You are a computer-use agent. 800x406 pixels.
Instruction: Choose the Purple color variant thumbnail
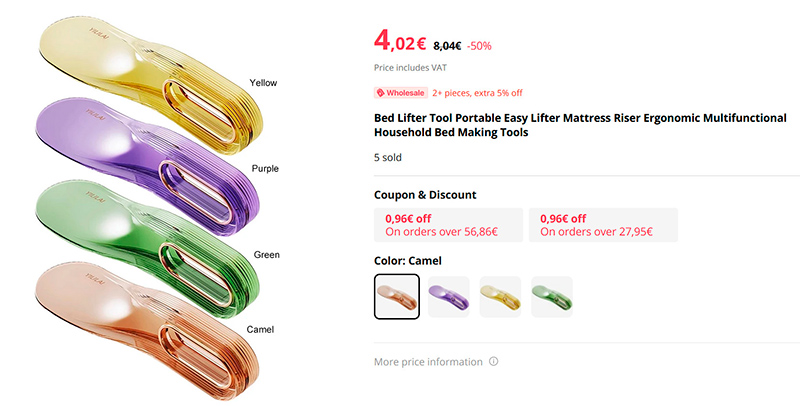tap(448, 297)
